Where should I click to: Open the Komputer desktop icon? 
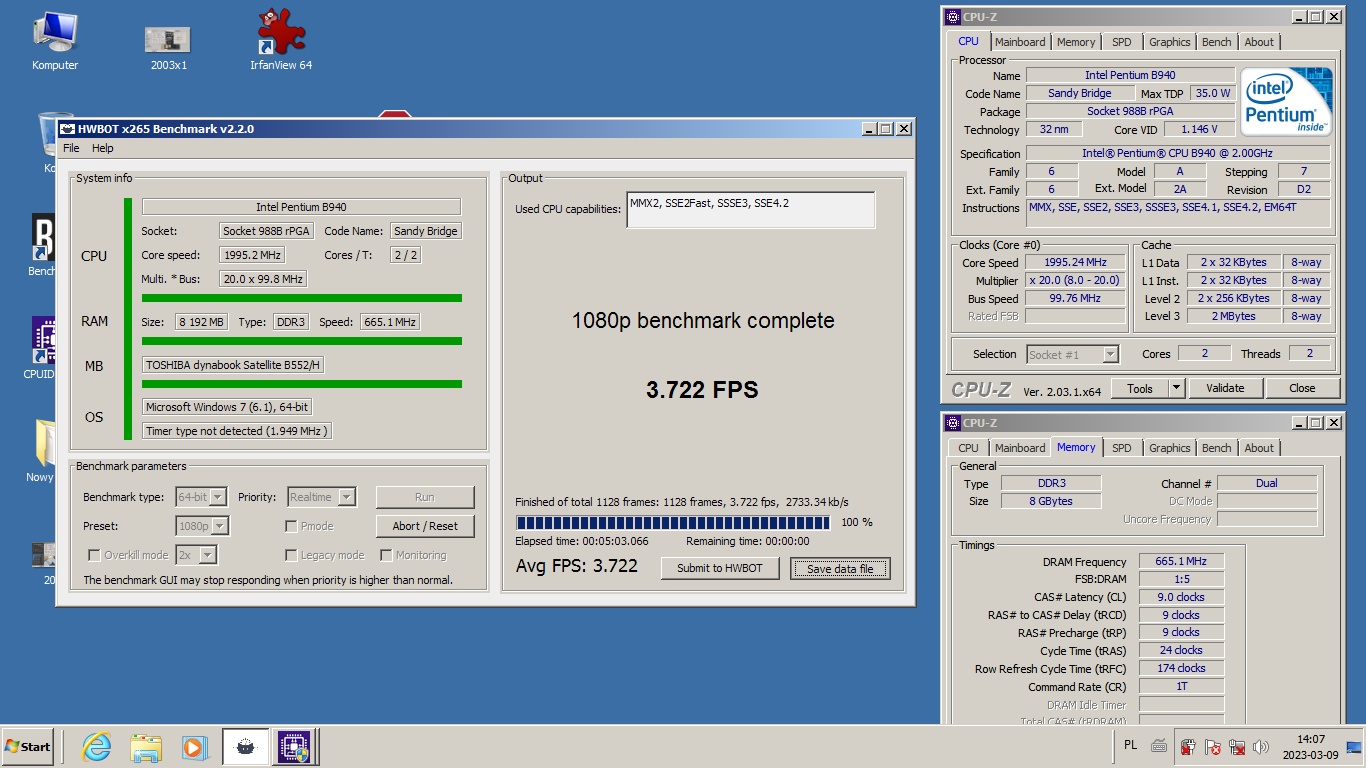tap(55, 40)
